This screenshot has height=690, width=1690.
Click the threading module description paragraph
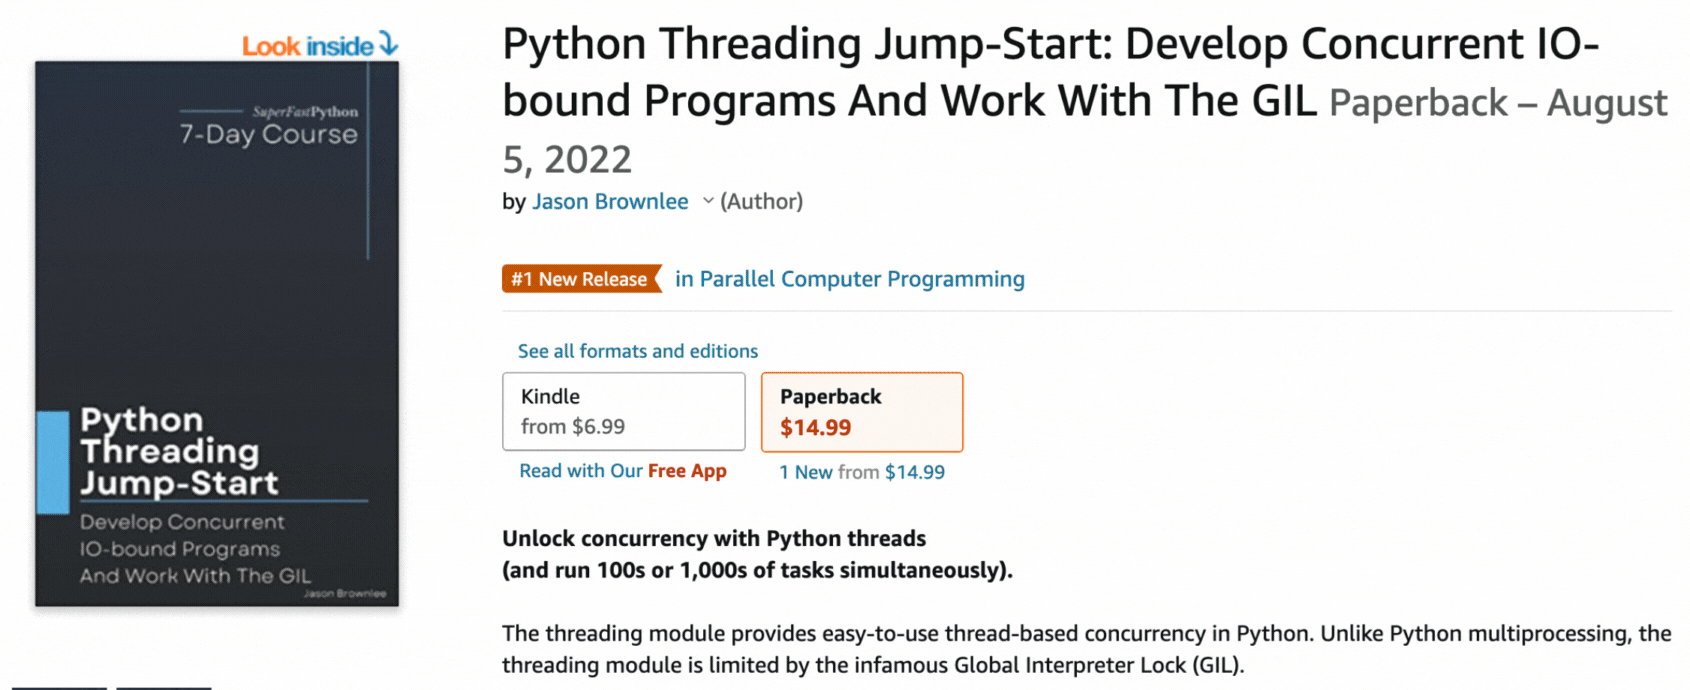[x=1086, y=649]
